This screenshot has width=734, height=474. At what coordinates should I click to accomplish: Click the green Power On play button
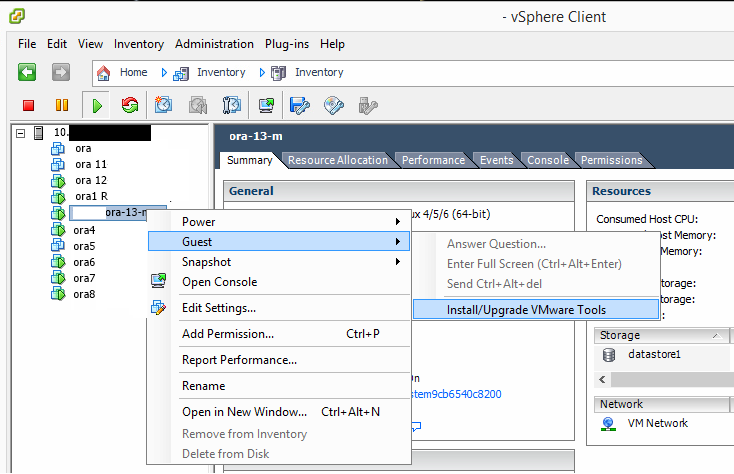pyautogui.click(x=97, y=106)
